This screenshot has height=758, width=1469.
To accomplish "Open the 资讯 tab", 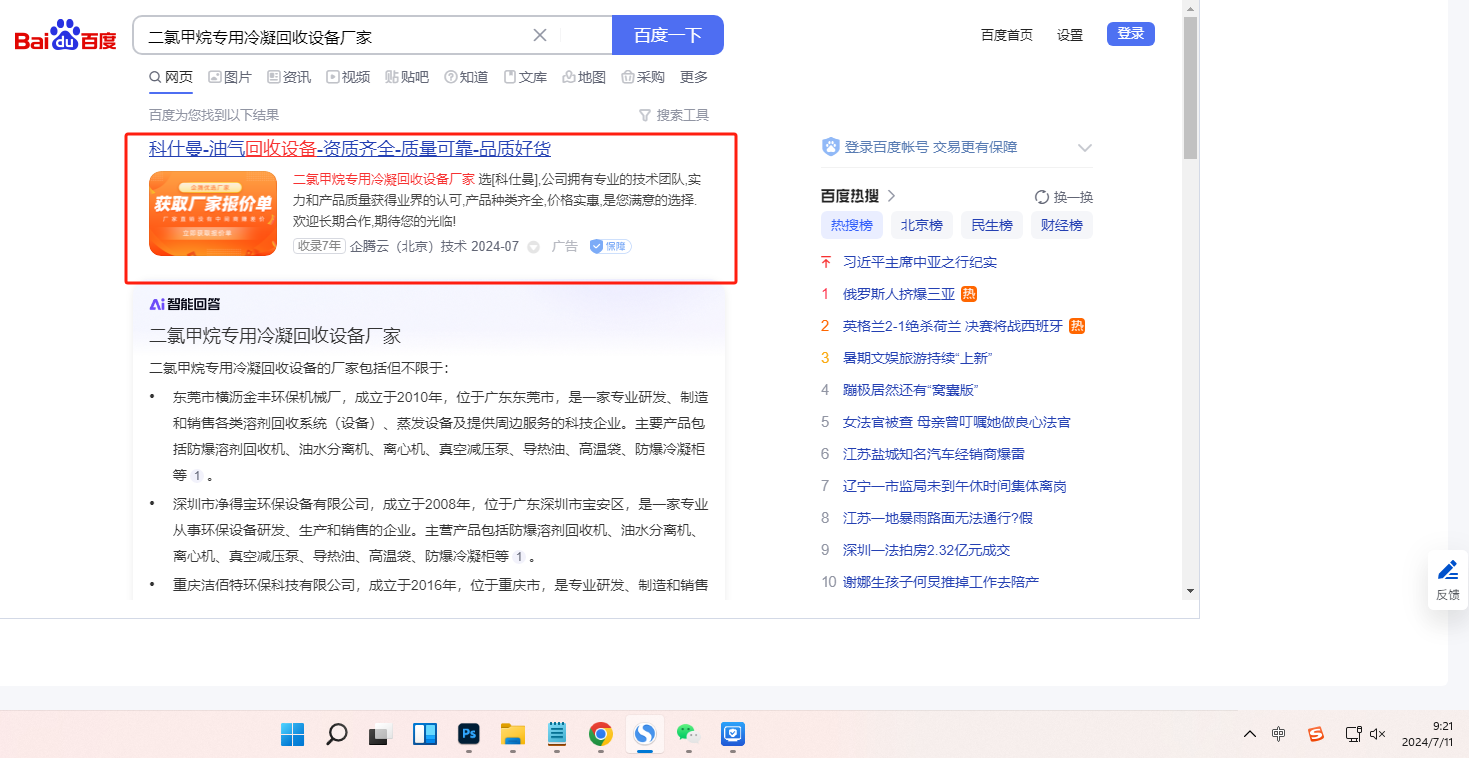I will click(289, 77).
